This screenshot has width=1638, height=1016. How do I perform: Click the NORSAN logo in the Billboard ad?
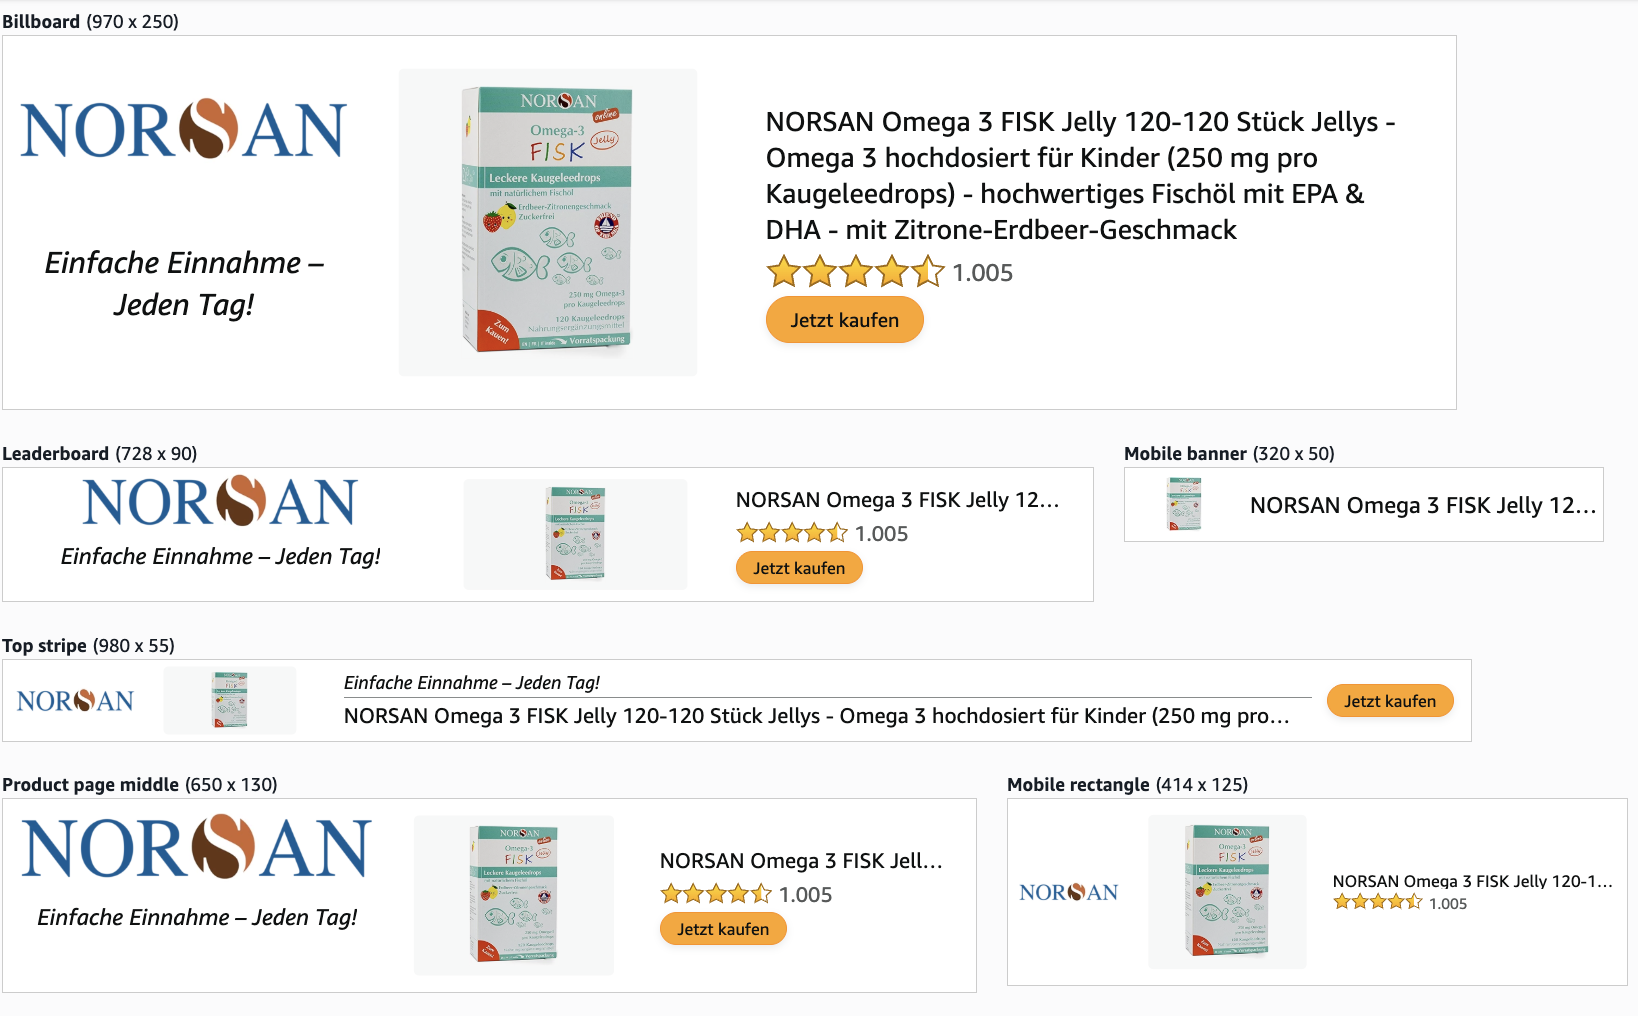point(184,130)
